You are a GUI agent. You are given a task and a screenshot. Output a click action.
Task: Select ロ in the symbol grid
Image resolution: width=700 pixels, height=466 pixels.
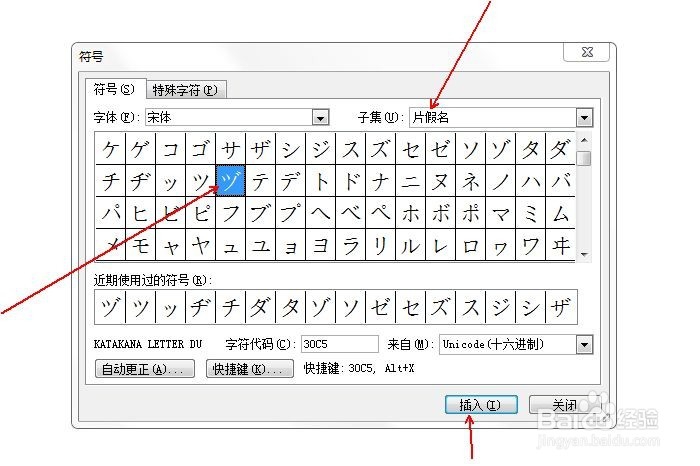tap(470, 245)
